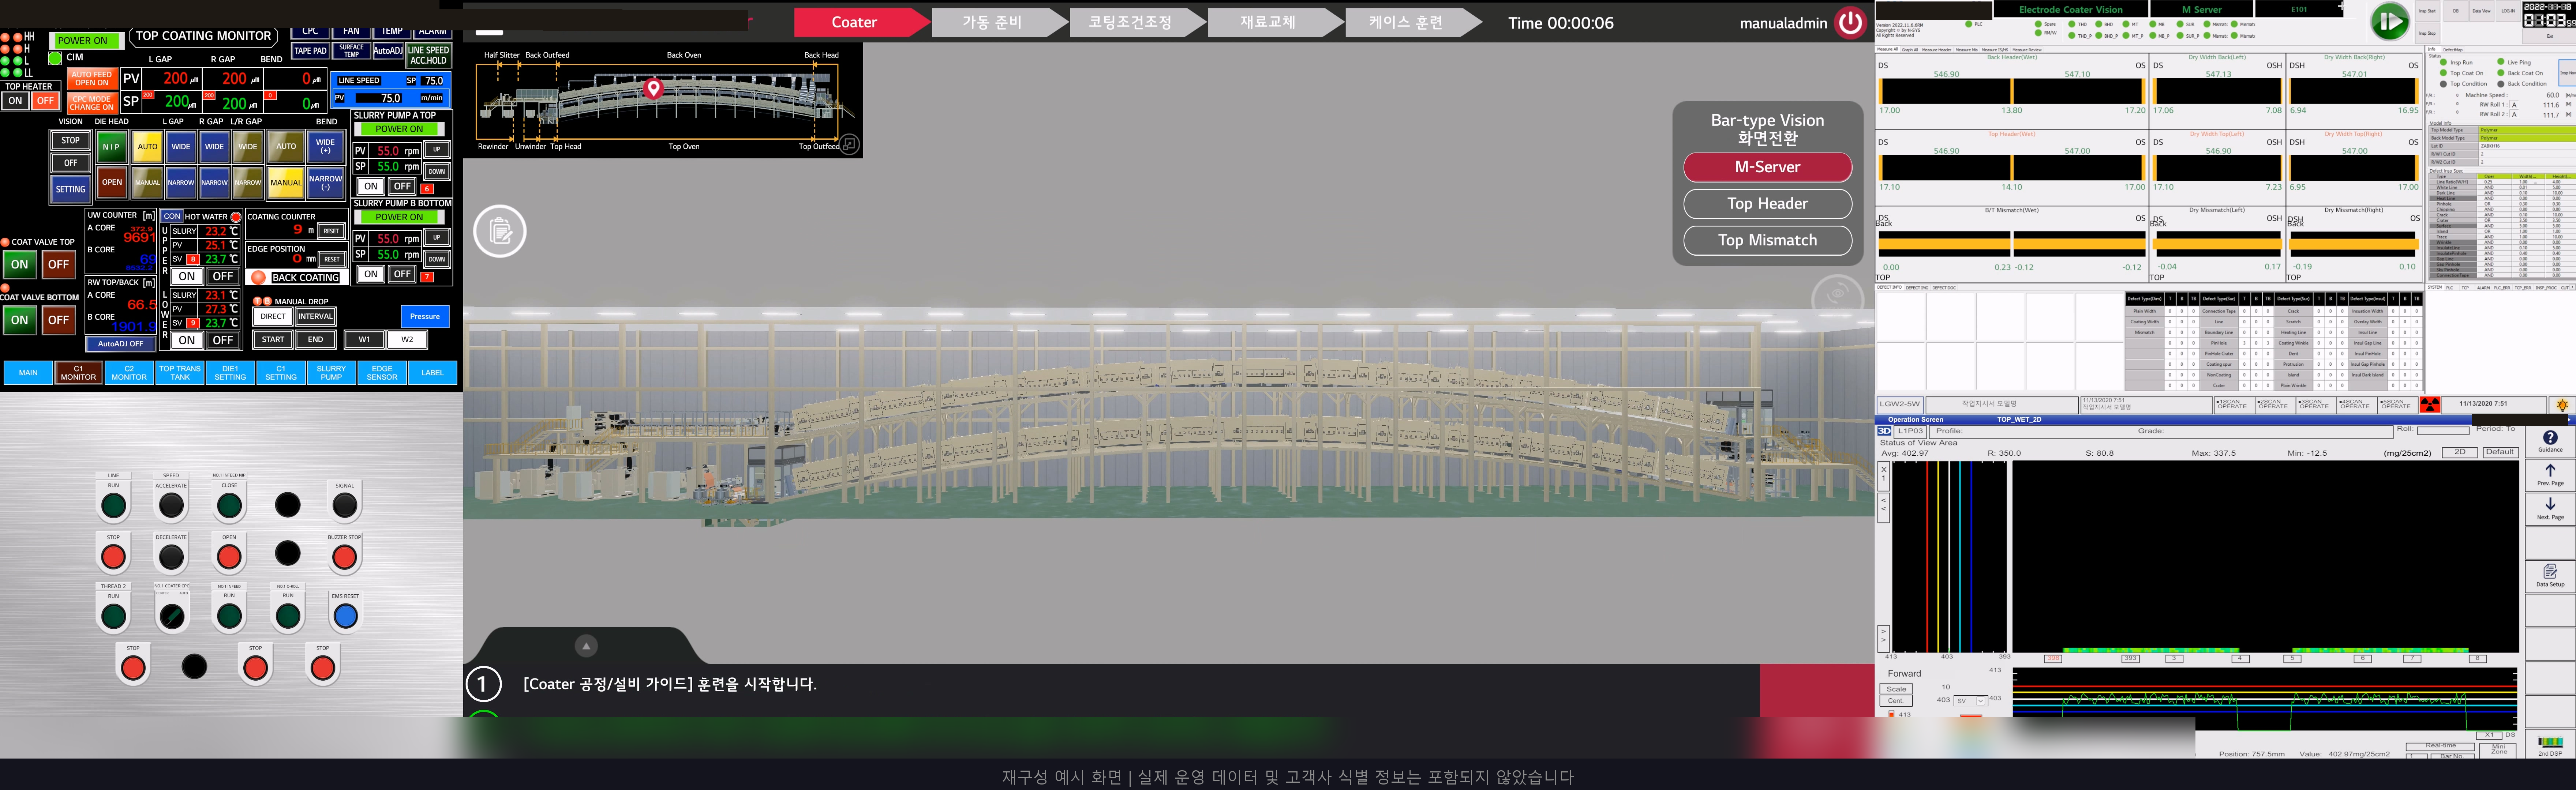Turn Coat Valve Bottom ON
This screenshot has width=2576, height=790.
(19, 320)
